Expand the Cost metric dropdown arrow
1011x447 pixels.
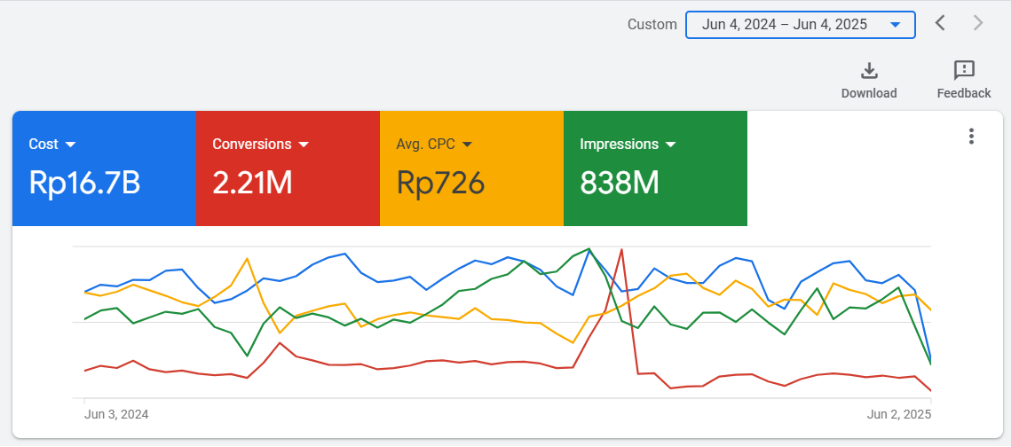(70, 144)
